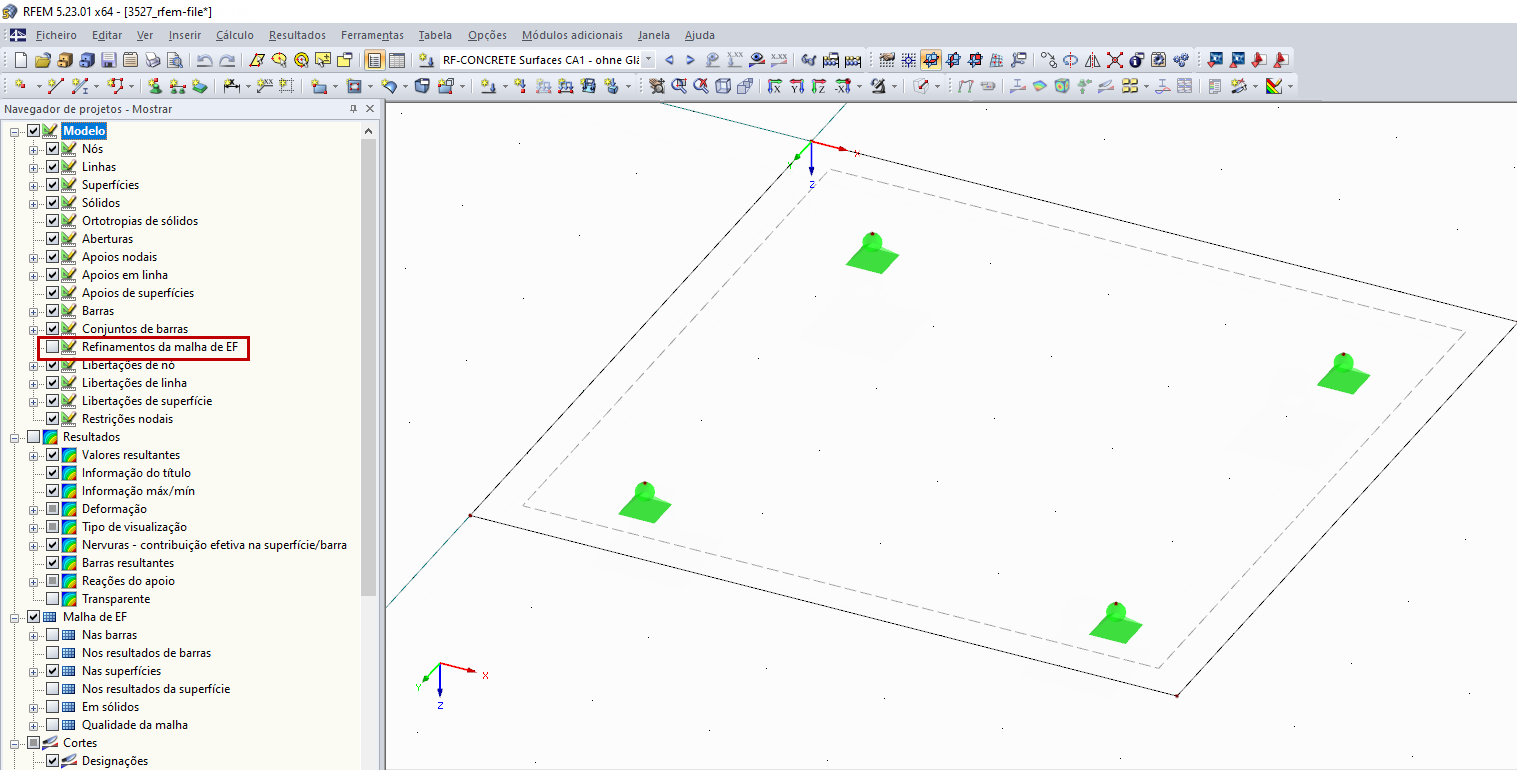The width and height of the screenshot is (1517, 770).
Task: Click the wireframe display cube icon
Action: pos(723,86)
